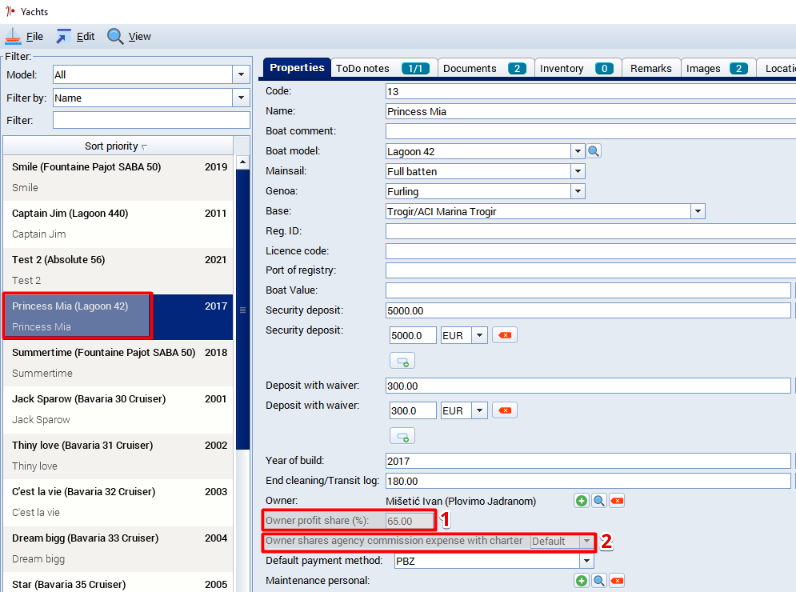Click the Boat Value field

588,290
